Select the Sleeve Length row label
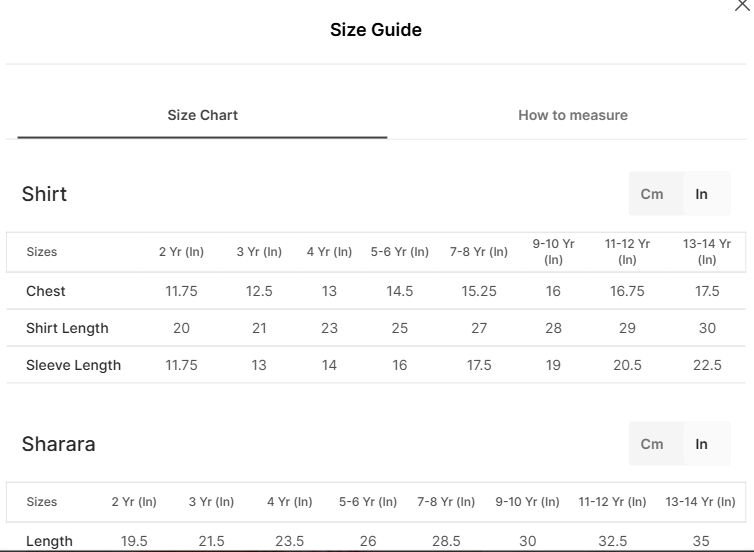 pos(74,365)
